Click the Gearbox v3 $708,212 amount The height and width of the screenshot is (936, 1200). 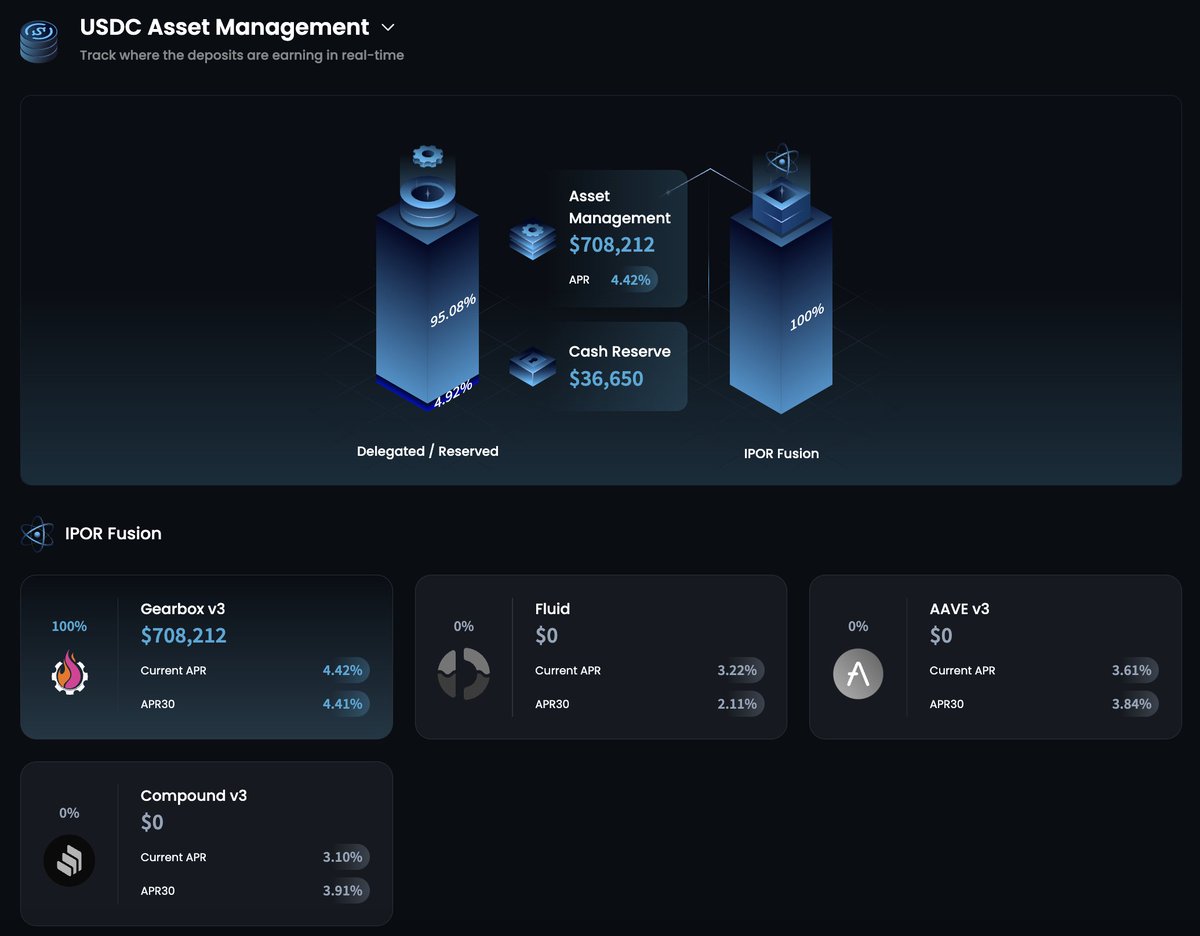pyautogui.click(x=184, y=635)
